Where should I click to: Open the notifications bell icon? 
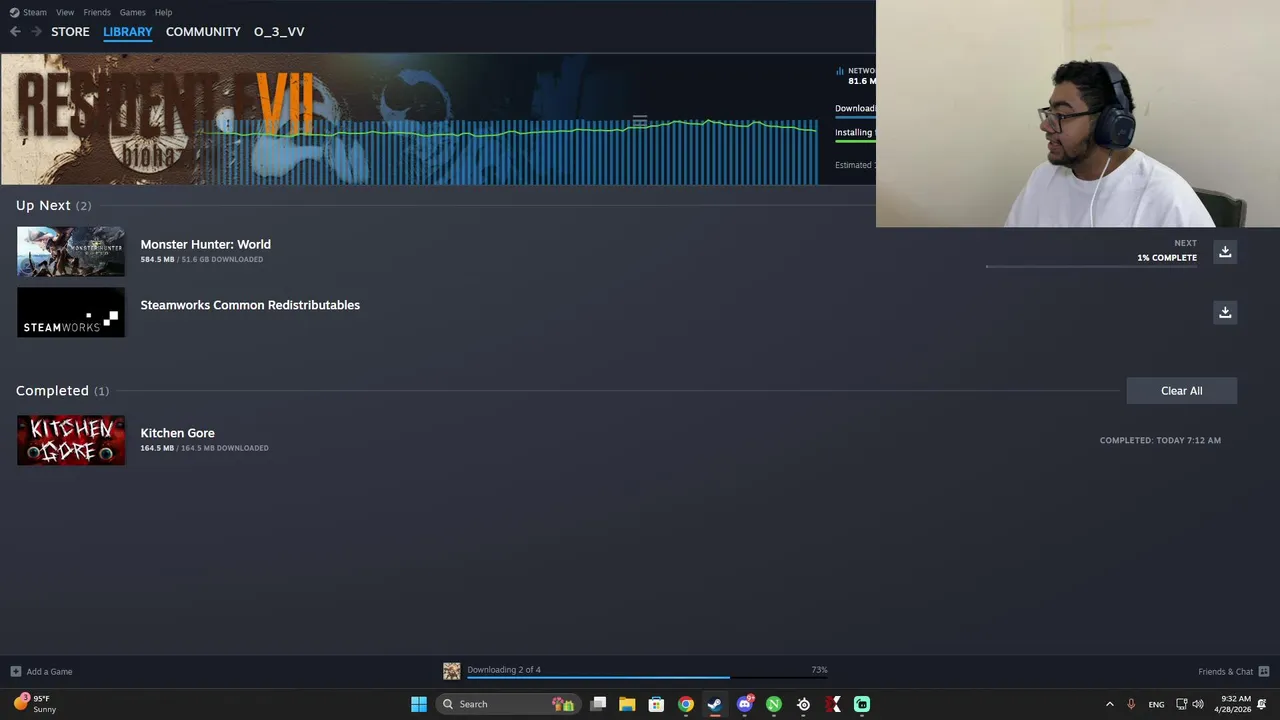point(1262,704)
